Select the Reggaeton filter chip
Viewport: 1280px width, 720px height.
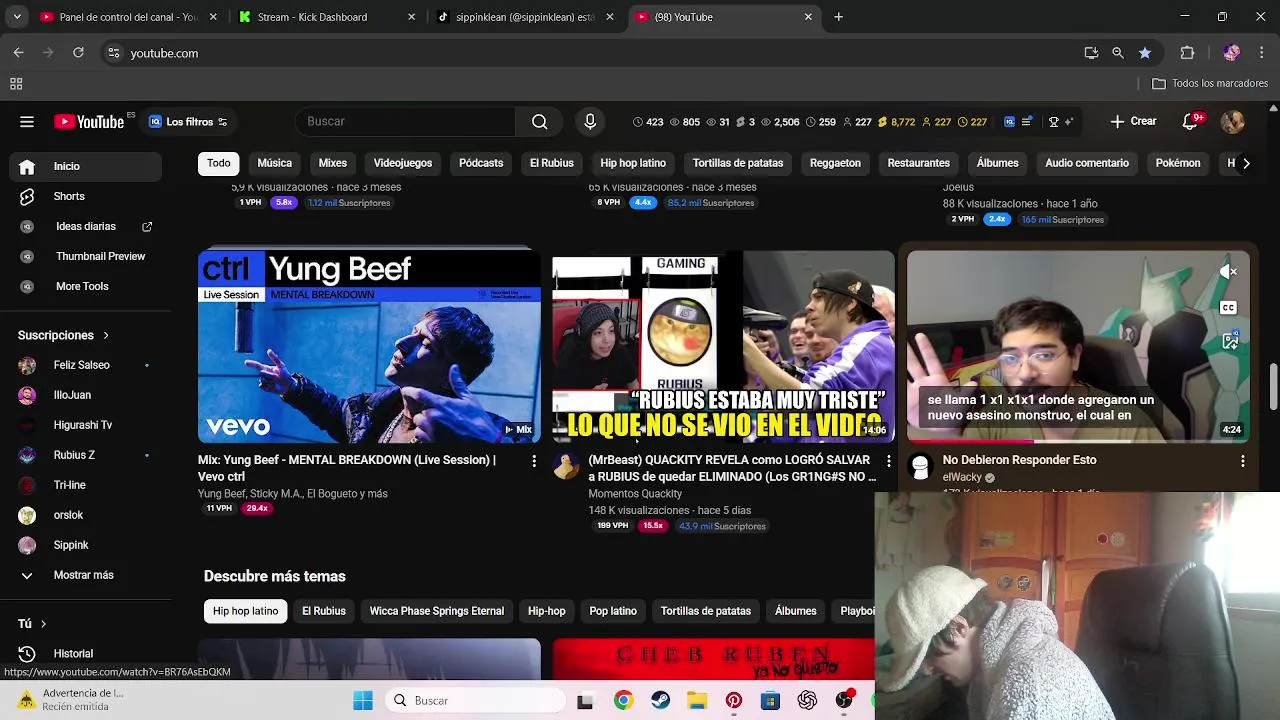click(835, 163)
